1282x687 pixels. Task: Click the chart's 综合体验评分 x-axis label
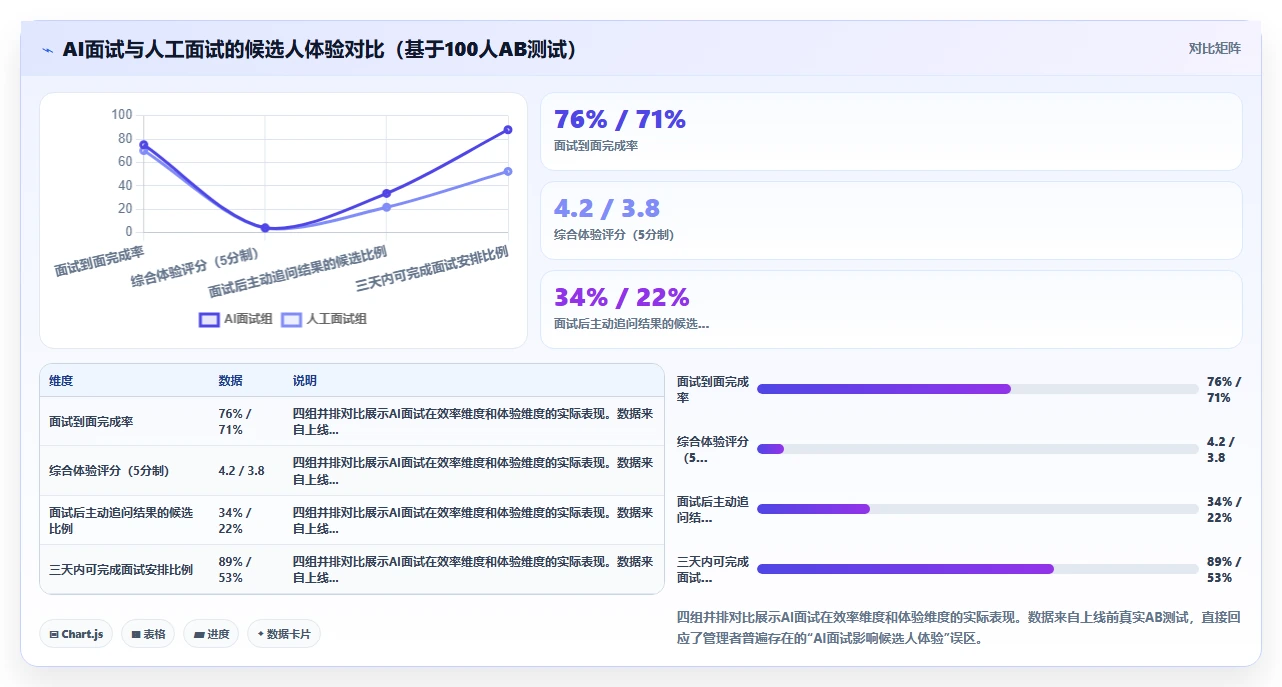click(x=195, y=269)
